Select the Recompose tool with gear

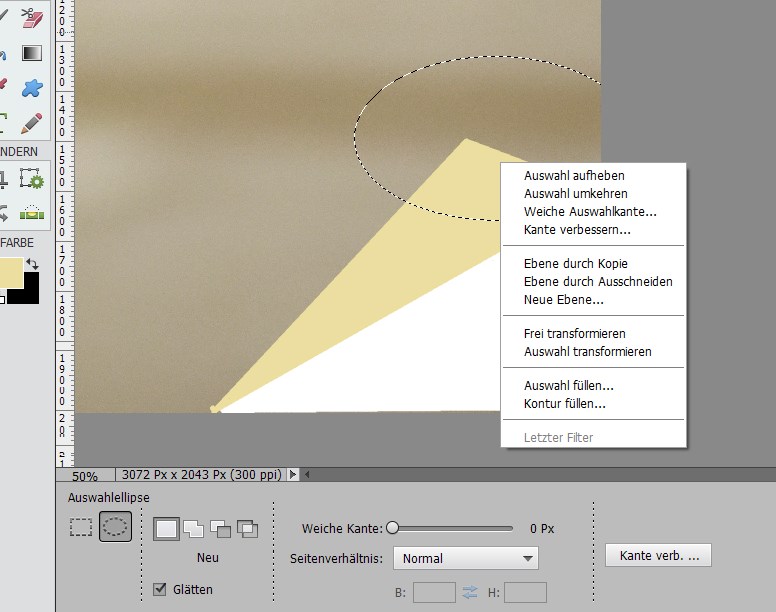click(x=32, y=179)
